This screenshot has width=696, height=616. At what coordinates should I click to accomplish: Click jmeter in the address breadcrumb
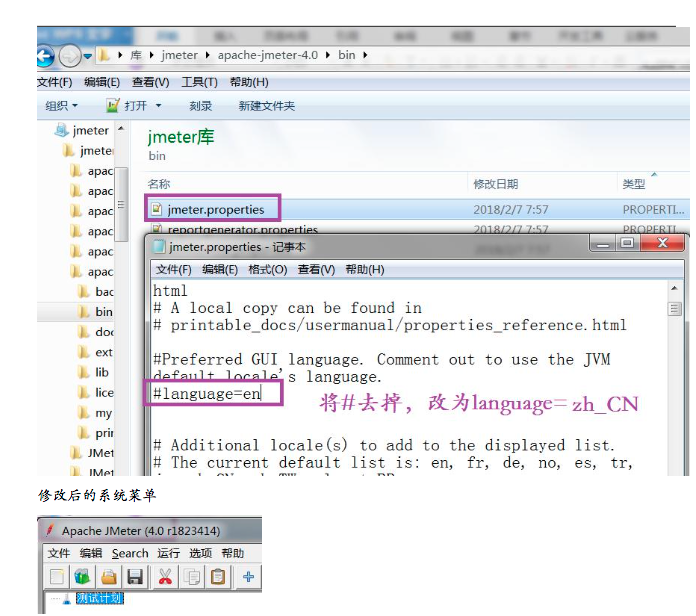tap(179, 55)
